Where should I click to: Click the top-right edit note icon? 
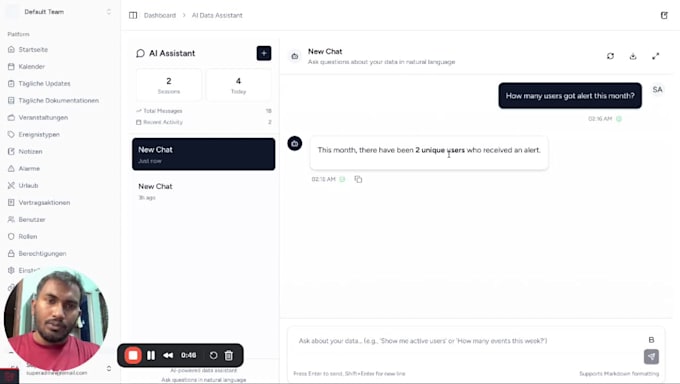[x=664, y=15]
